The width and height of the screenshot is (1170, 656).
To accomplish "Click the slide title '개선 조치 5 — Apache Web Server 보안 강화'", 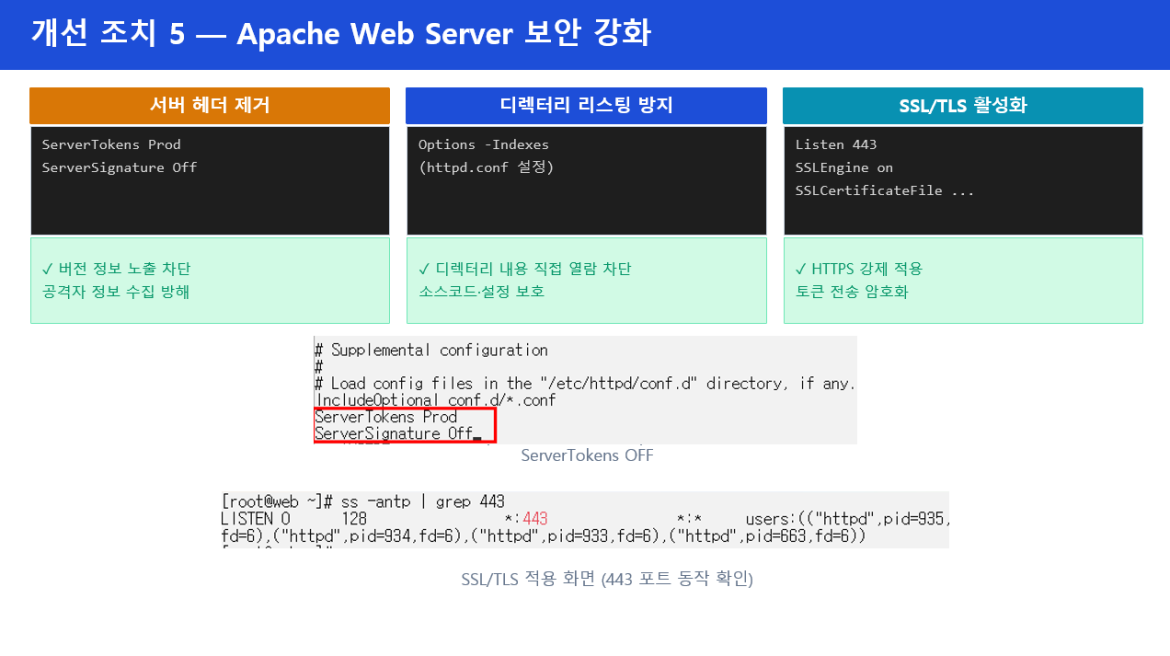I will tap(341, 34).
